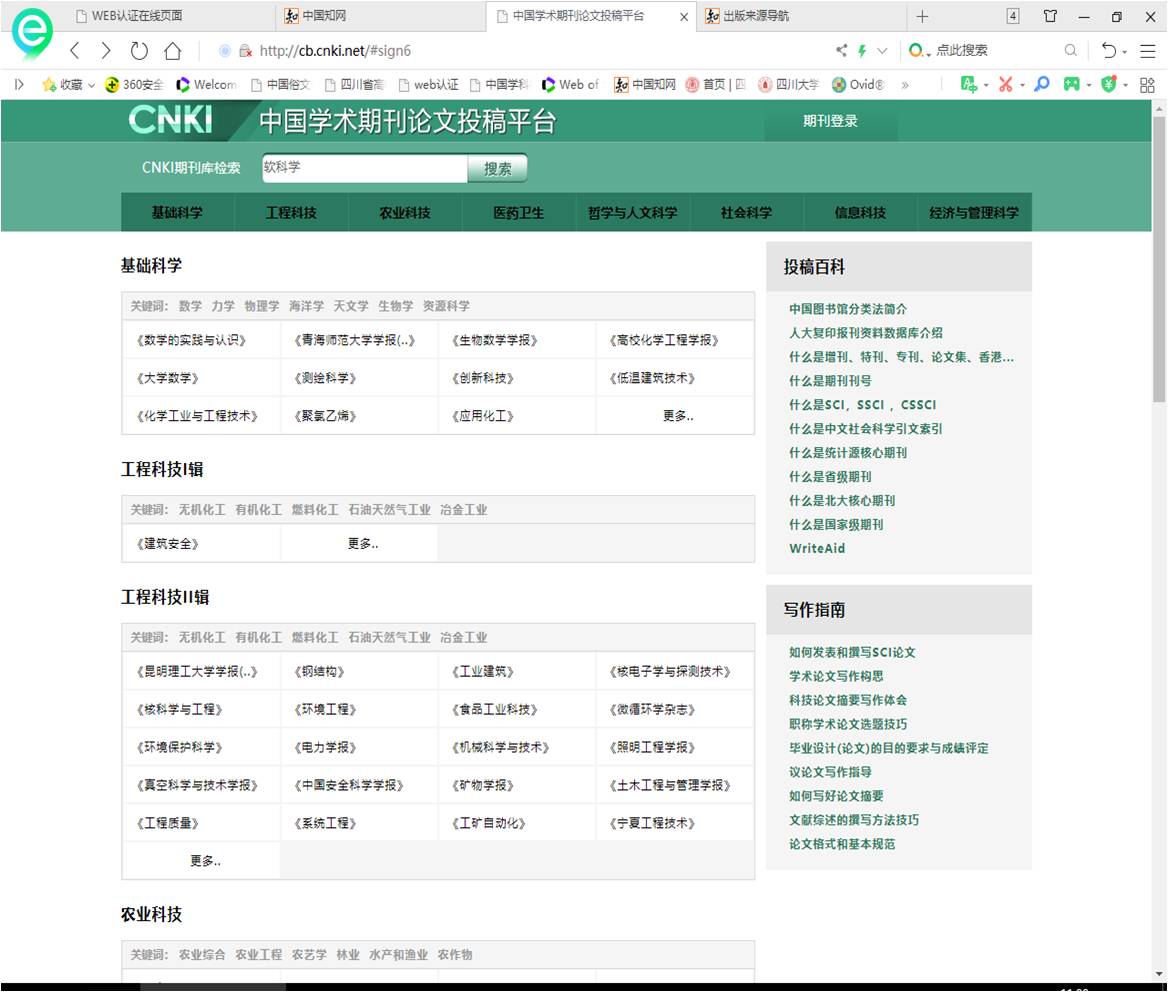
Task: Open the WriteAid link
Action: click(x=817, y=548)
